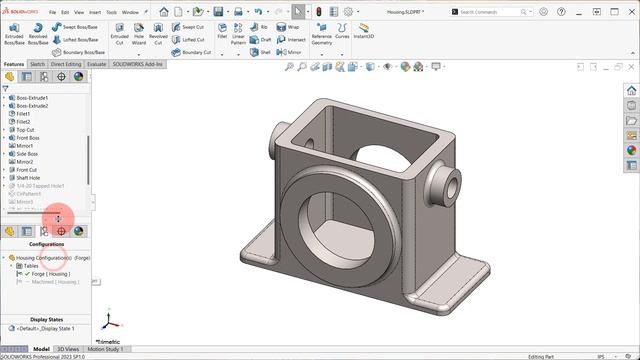Open Reference Geometry tools
The width and height of the screenshot is (640, 360).
pos(322,33)
